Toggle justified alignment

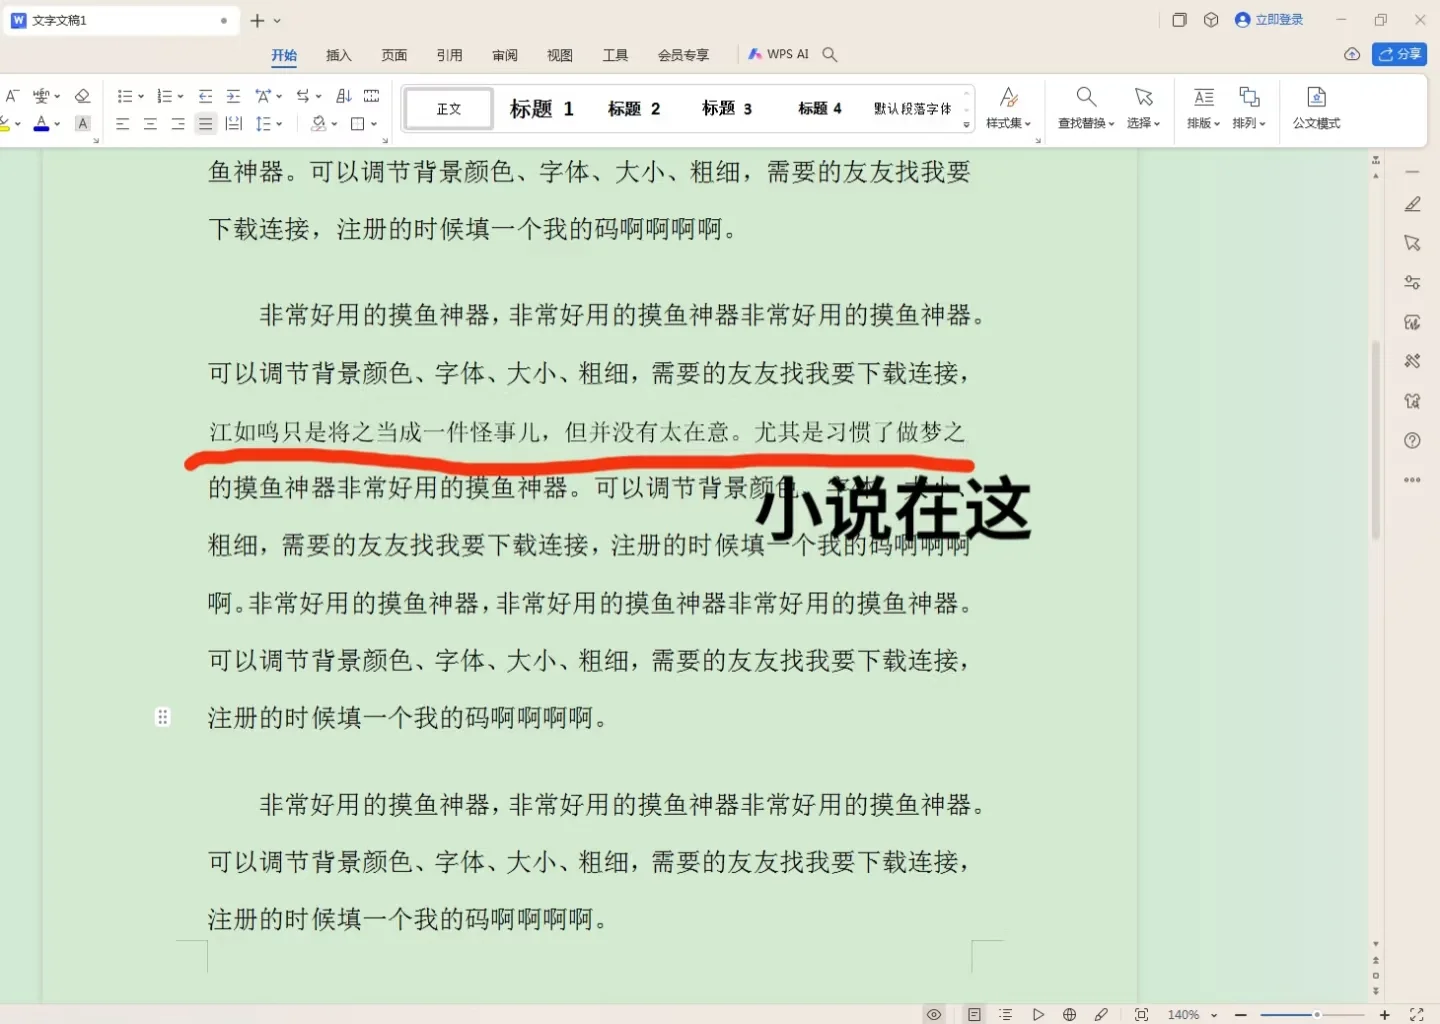(205, 124)
